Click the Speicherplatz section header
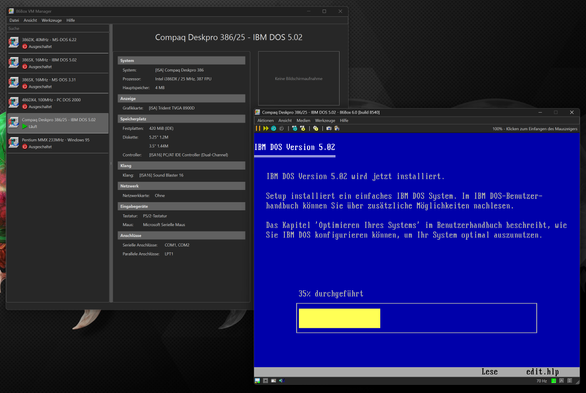 click(181, 119)
